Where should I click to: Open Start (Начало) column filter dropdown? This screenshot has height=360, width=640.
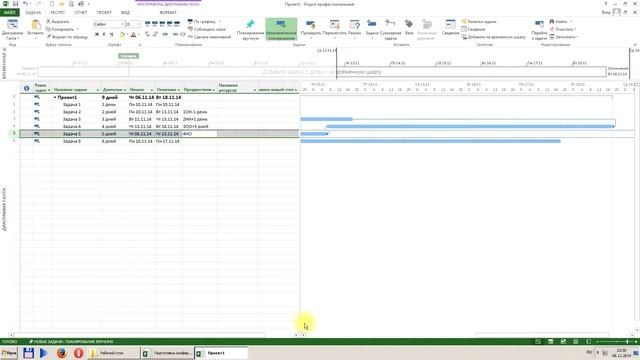pyautogui.click(x=151, y=90)
